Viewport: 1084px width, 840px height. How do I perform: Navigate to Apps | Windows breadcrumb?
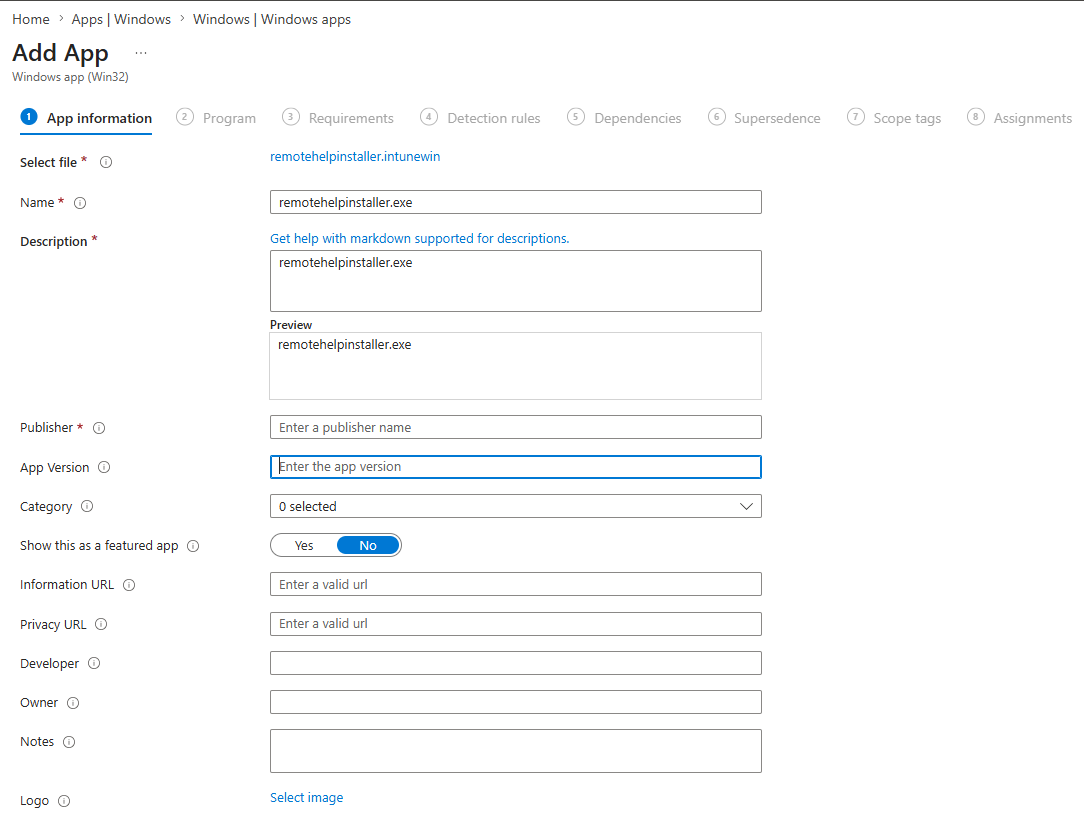[121, 19]
